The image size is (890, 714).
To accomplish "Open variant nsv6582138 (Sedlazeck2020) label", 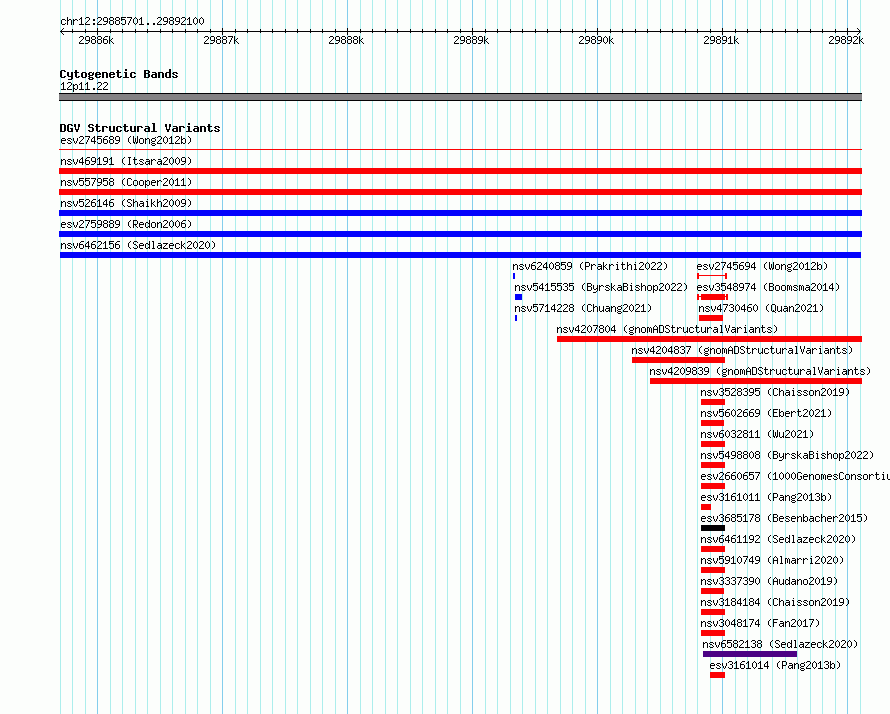I will pyautogui.click(x=780, y=644).
